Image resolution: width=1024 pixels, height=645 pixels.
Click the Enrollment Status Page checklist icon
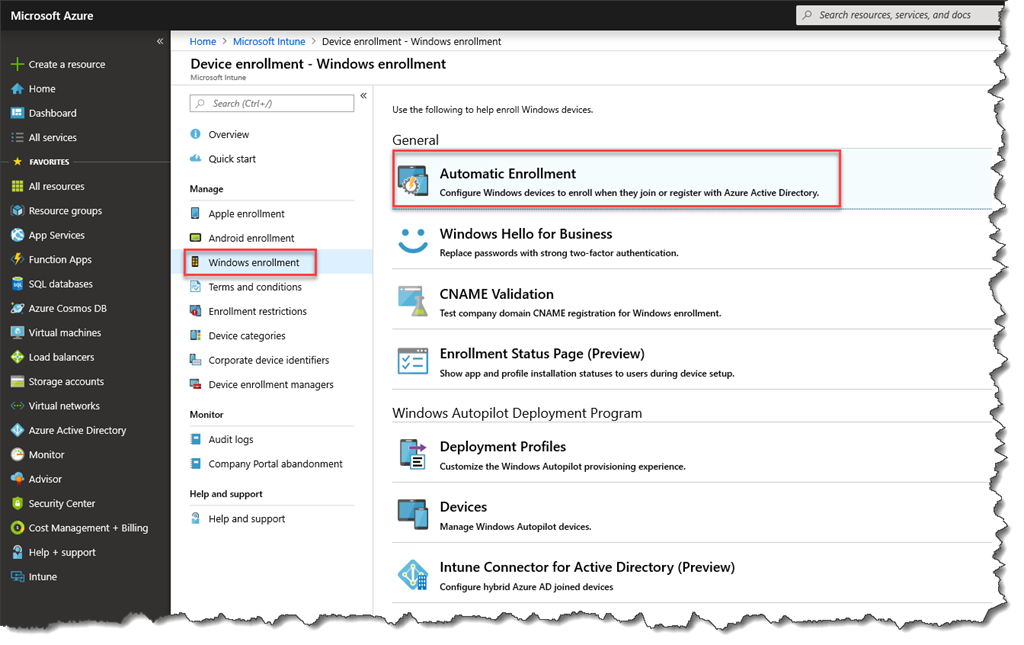(x=413, y=361)
